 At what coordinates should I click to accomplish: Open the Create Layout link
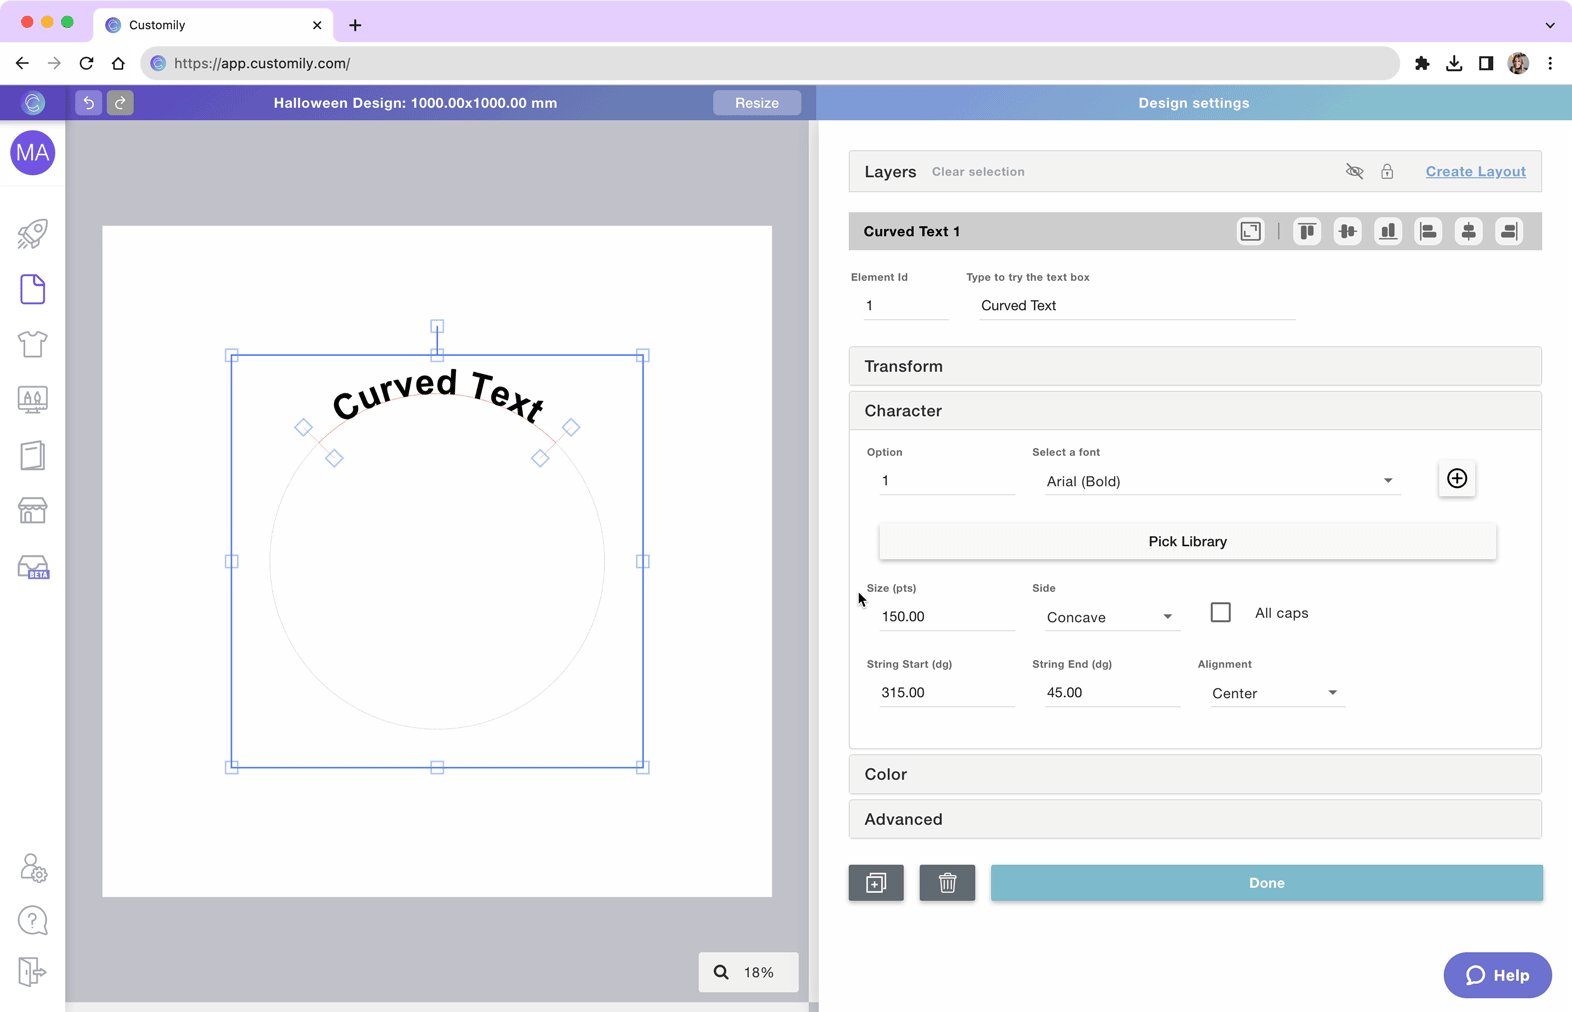[1475, 171]
